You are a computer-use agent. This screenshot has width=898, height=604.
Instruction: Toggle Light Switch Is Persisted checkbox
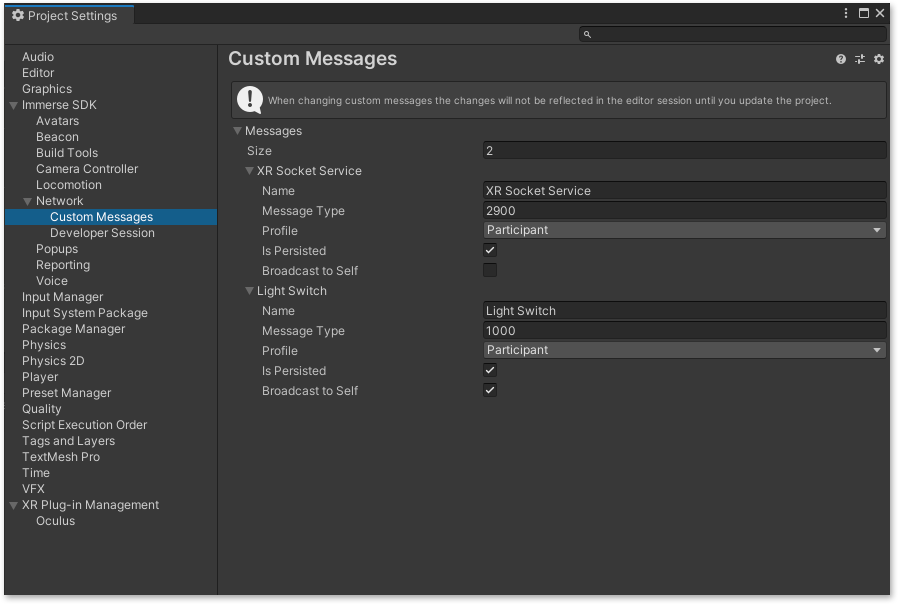(490, 370)
